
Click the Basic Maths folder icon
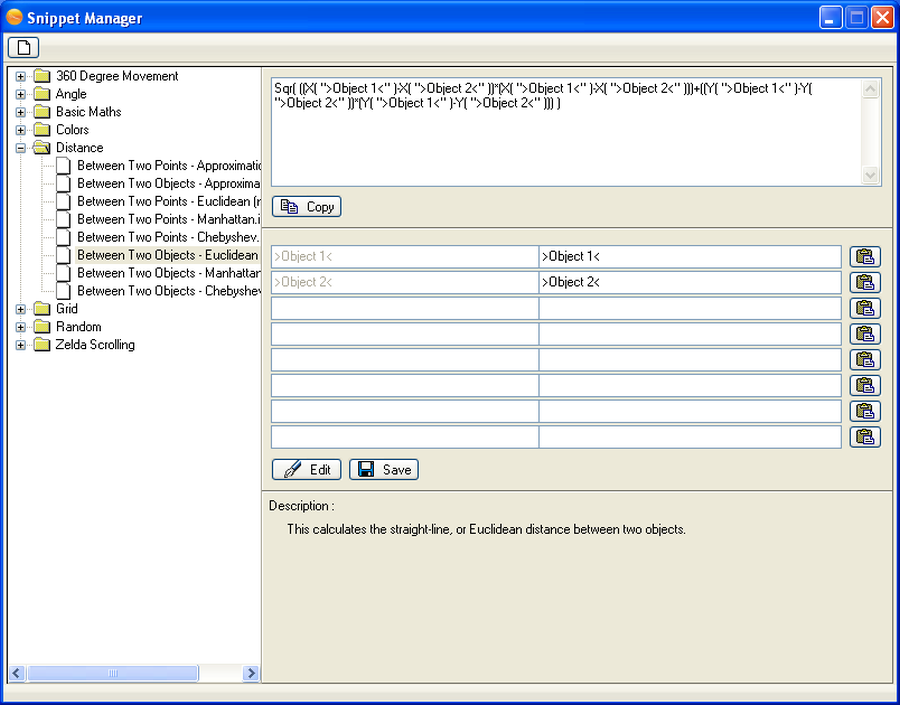point(42,112)
